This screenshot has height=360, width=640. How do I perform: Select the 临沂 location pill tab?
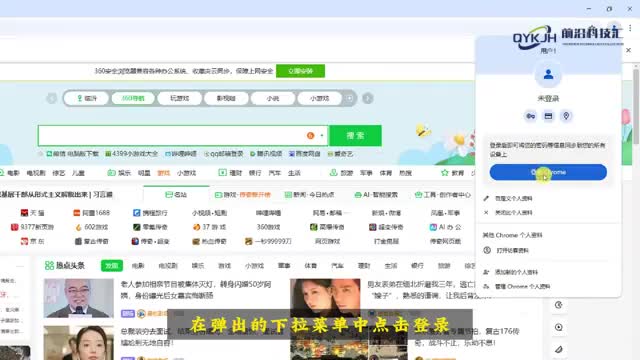point(87,98)
